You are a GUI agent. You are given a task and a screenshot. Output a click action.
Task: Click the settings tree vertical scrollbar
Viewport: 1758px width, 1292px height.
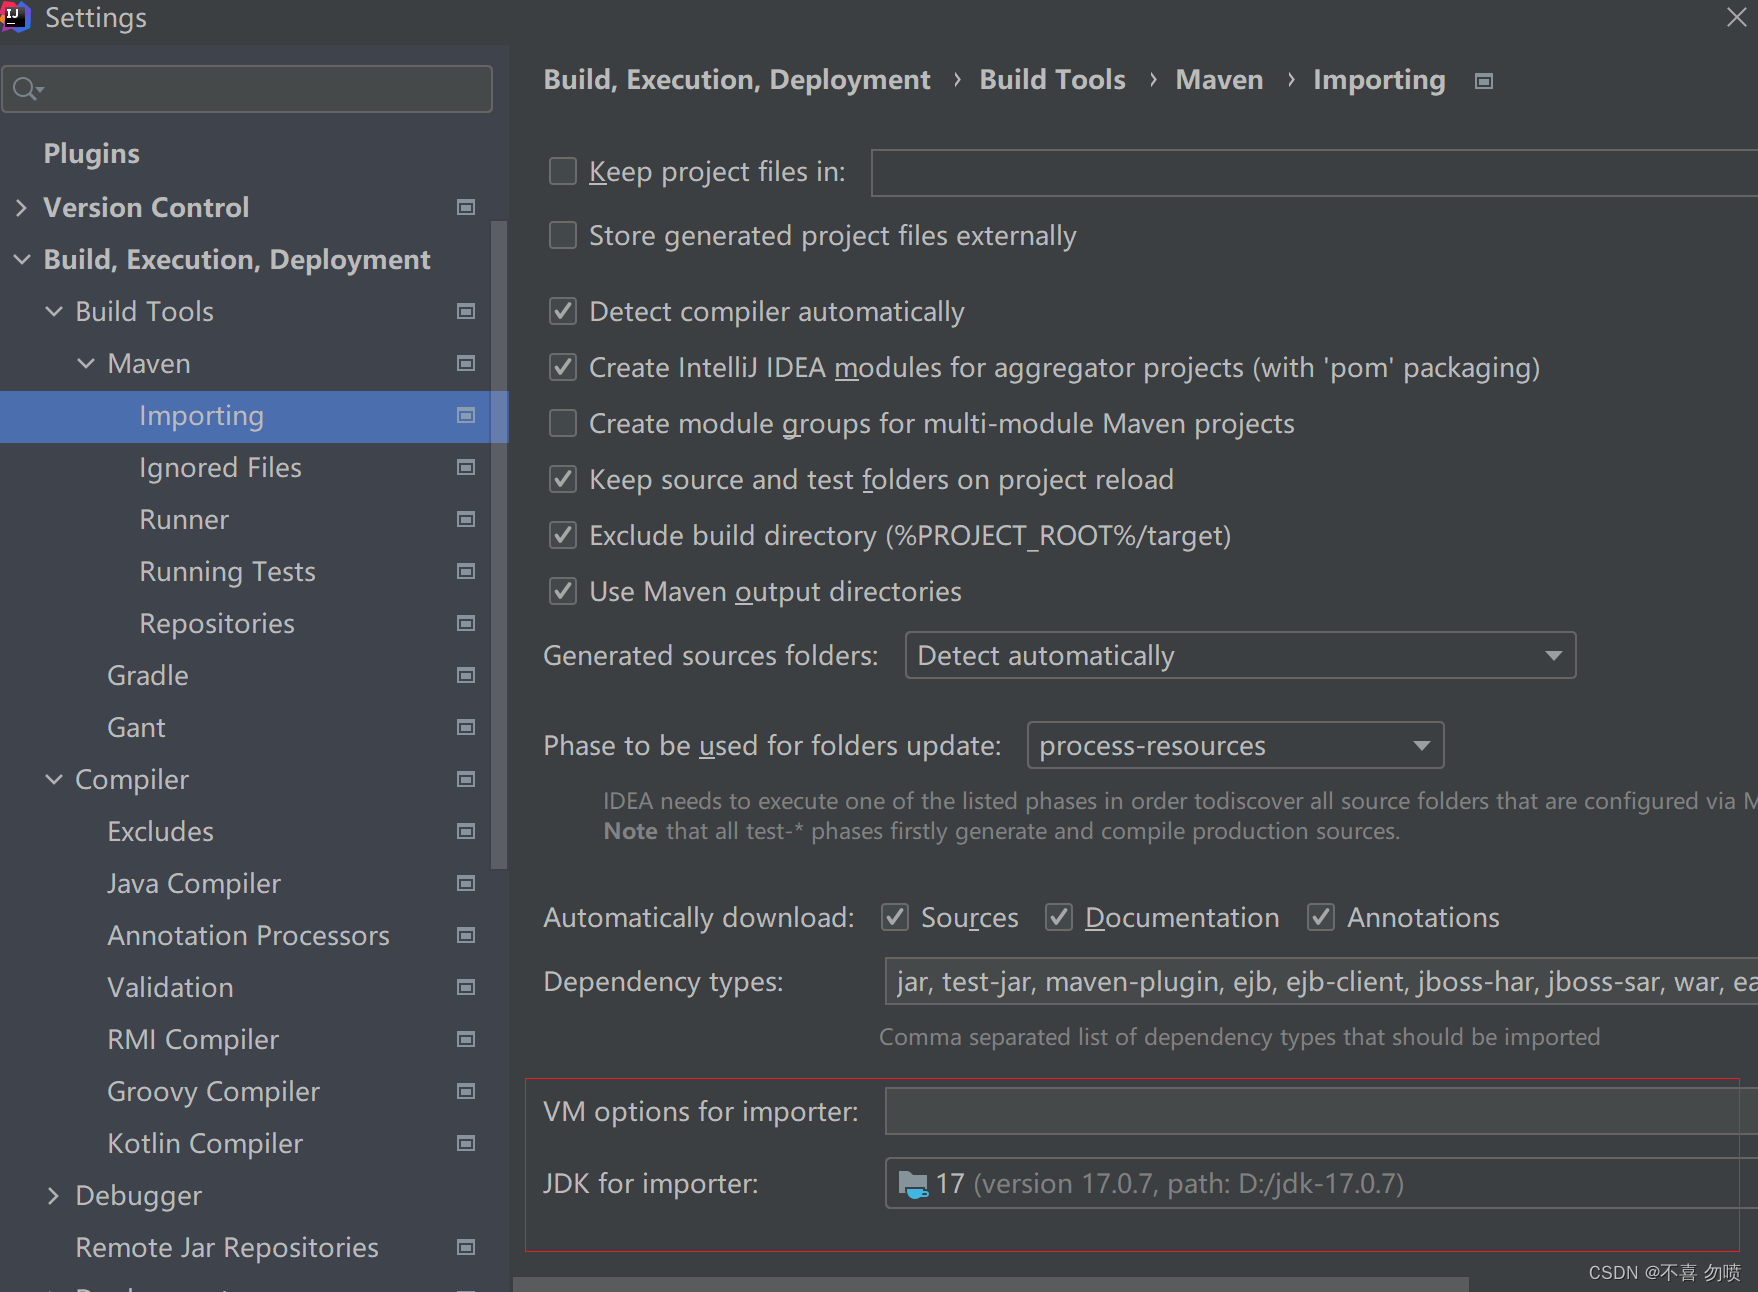click(x=499, y=544)
